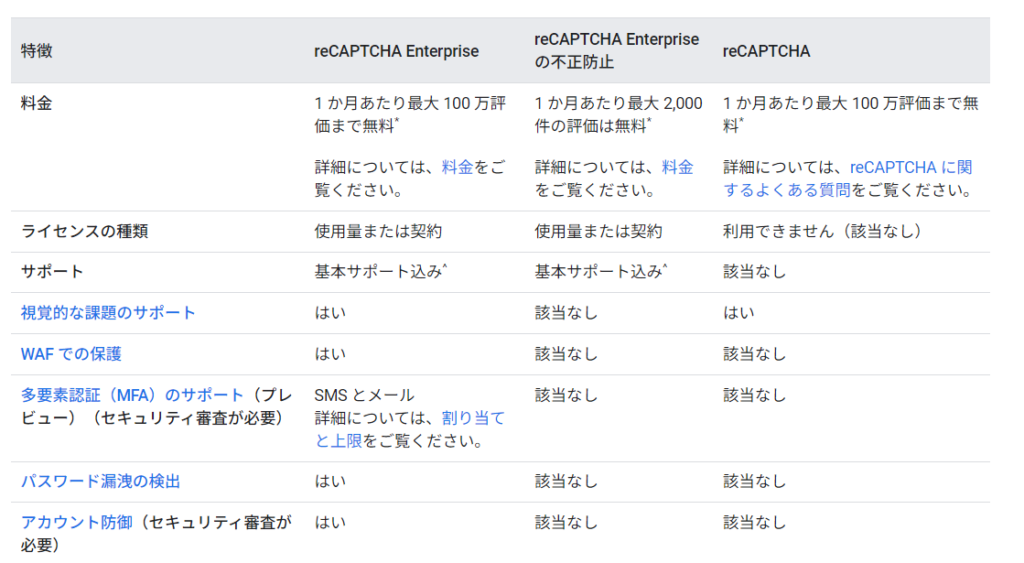Viewport: 1024px width, 563px height.
Task: Click the reCAPTCHA Enterprise の不正防止 column header
Action: click(x=616, y=50)
